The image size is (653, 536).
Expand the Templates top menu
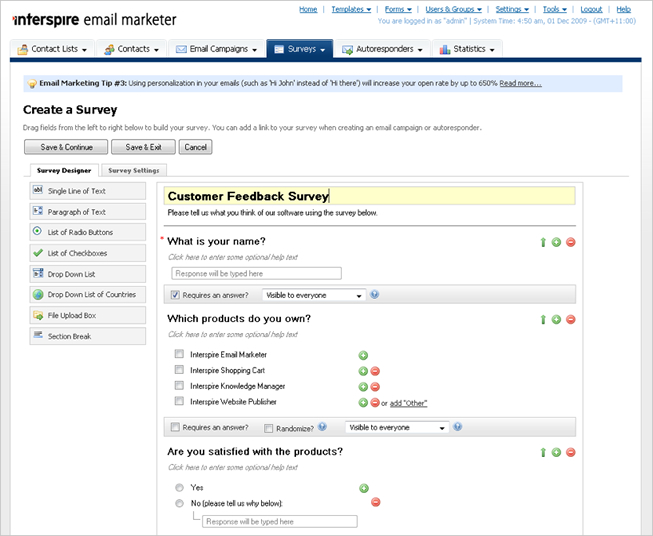[x=351, y=9]
